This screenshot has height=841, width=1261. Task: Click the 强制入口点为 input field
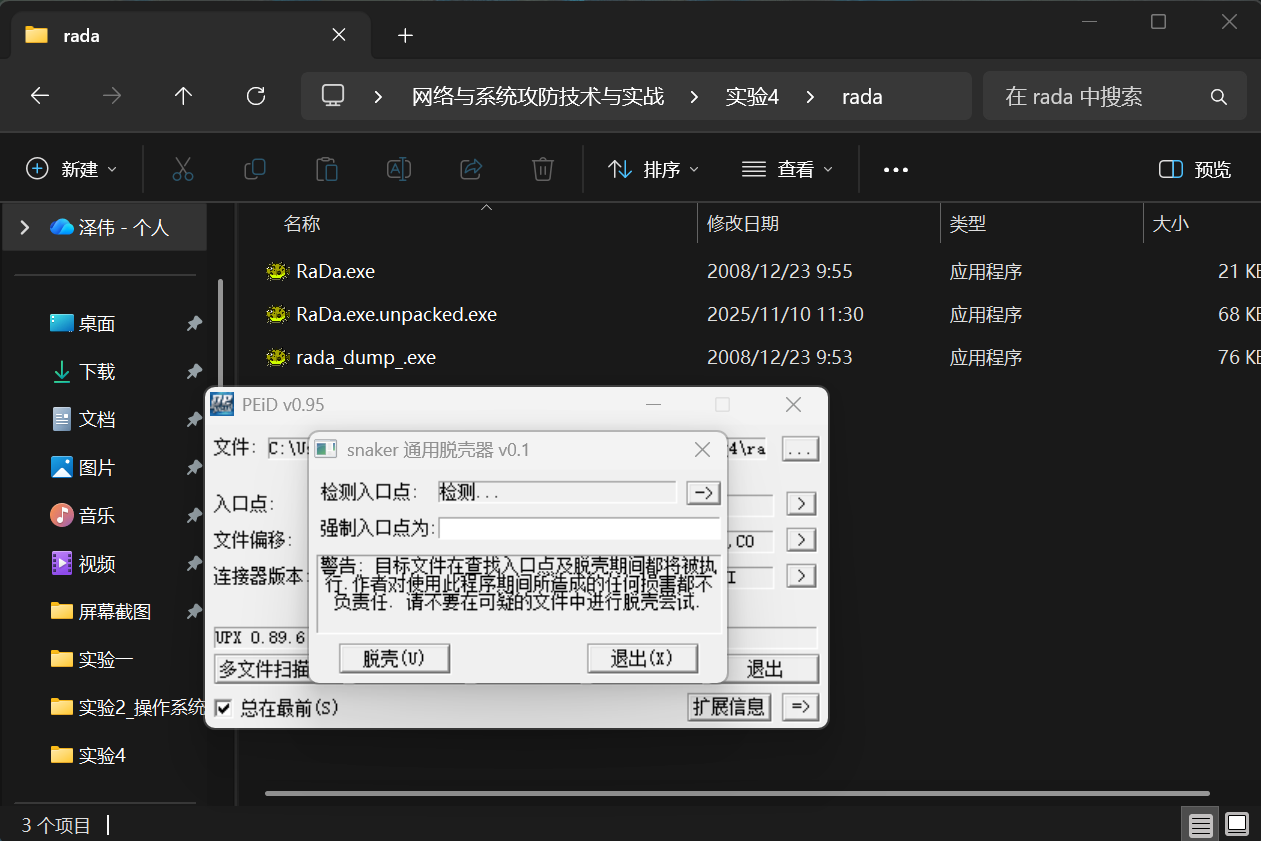coord(578,527)
